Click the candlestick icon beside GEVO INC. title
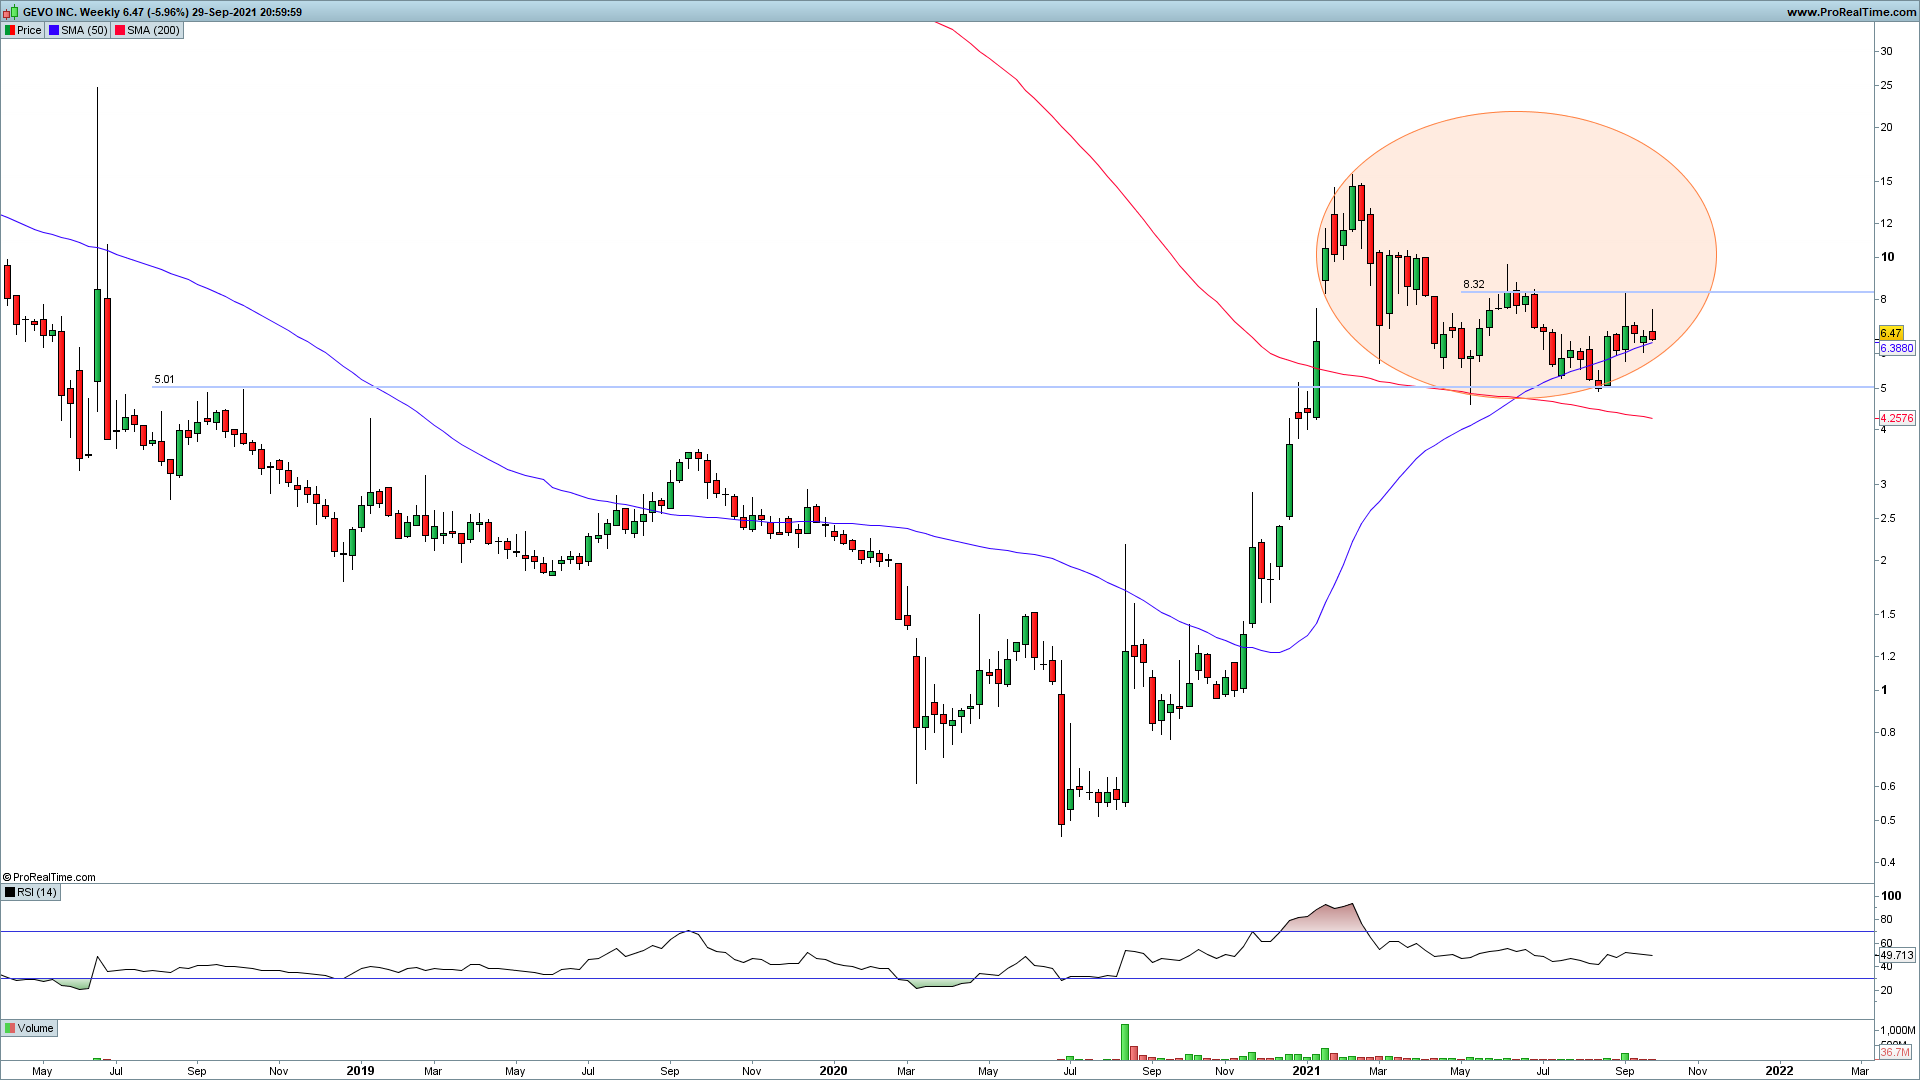Viewport: 1920px width, 1080px height. [x=11, y=12]
